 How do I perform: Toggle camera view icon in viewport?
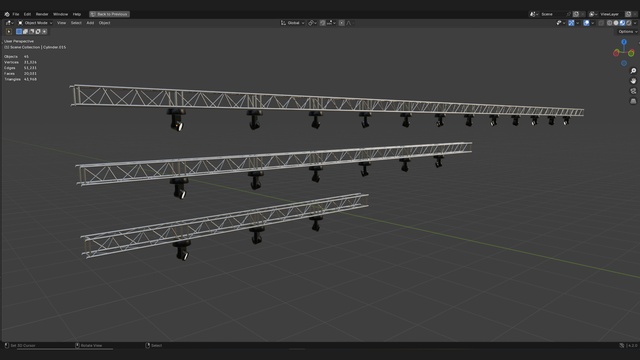pyautogui.click(x=633, y=91)
